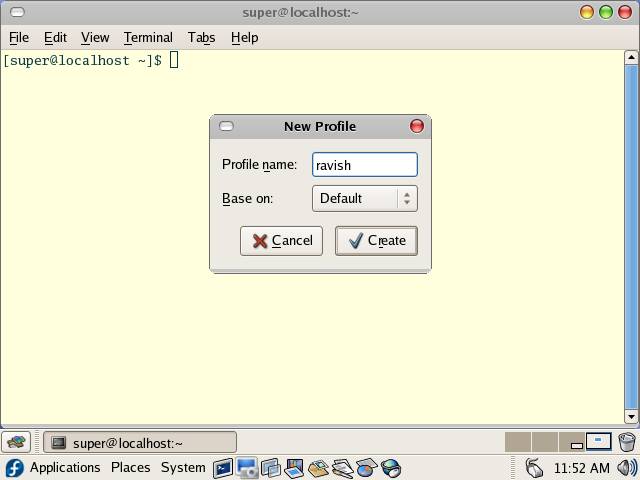Open the email envelope launcher in panel

tap(318, 468)
